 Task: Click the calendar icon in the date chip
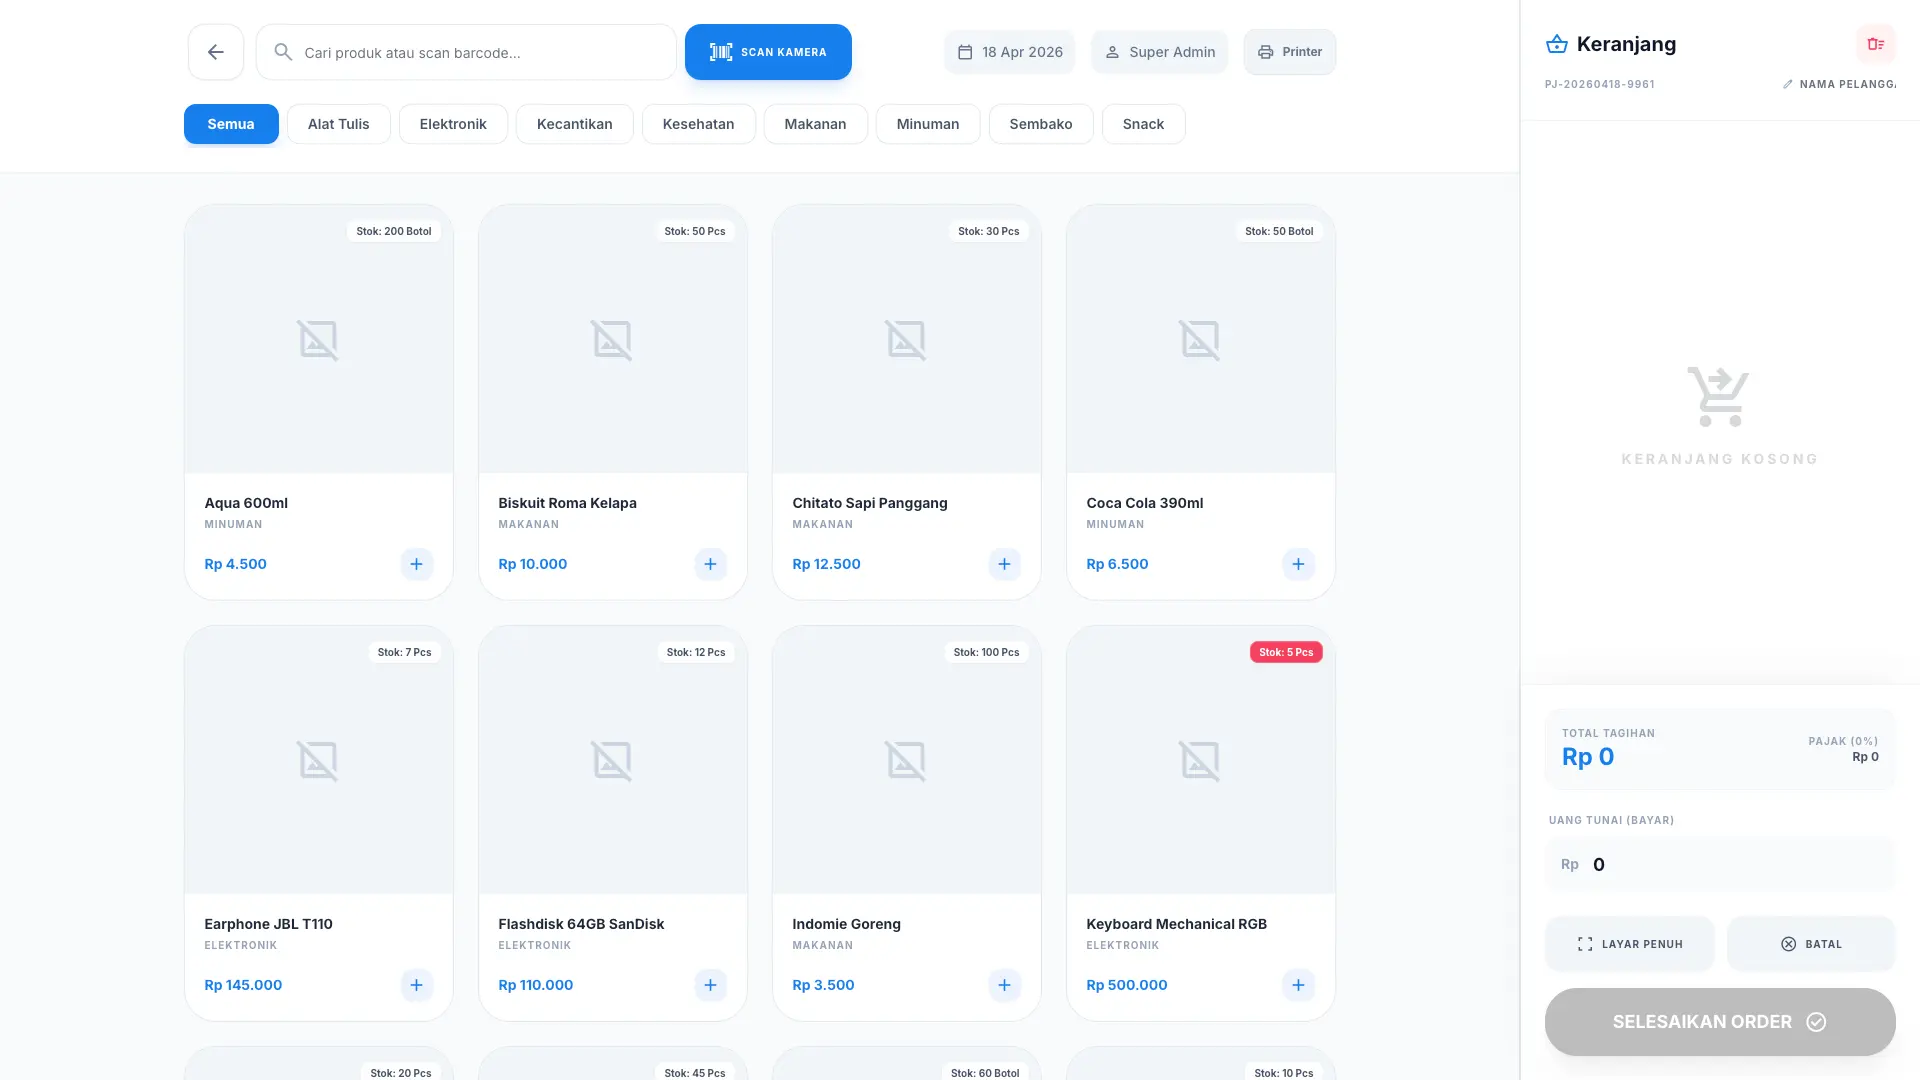point(965,52)
